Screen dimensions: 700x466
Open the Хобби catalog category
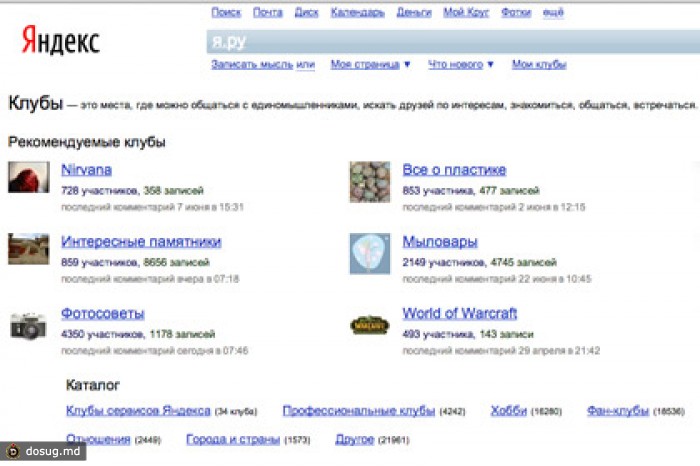[x=508, y=411]
